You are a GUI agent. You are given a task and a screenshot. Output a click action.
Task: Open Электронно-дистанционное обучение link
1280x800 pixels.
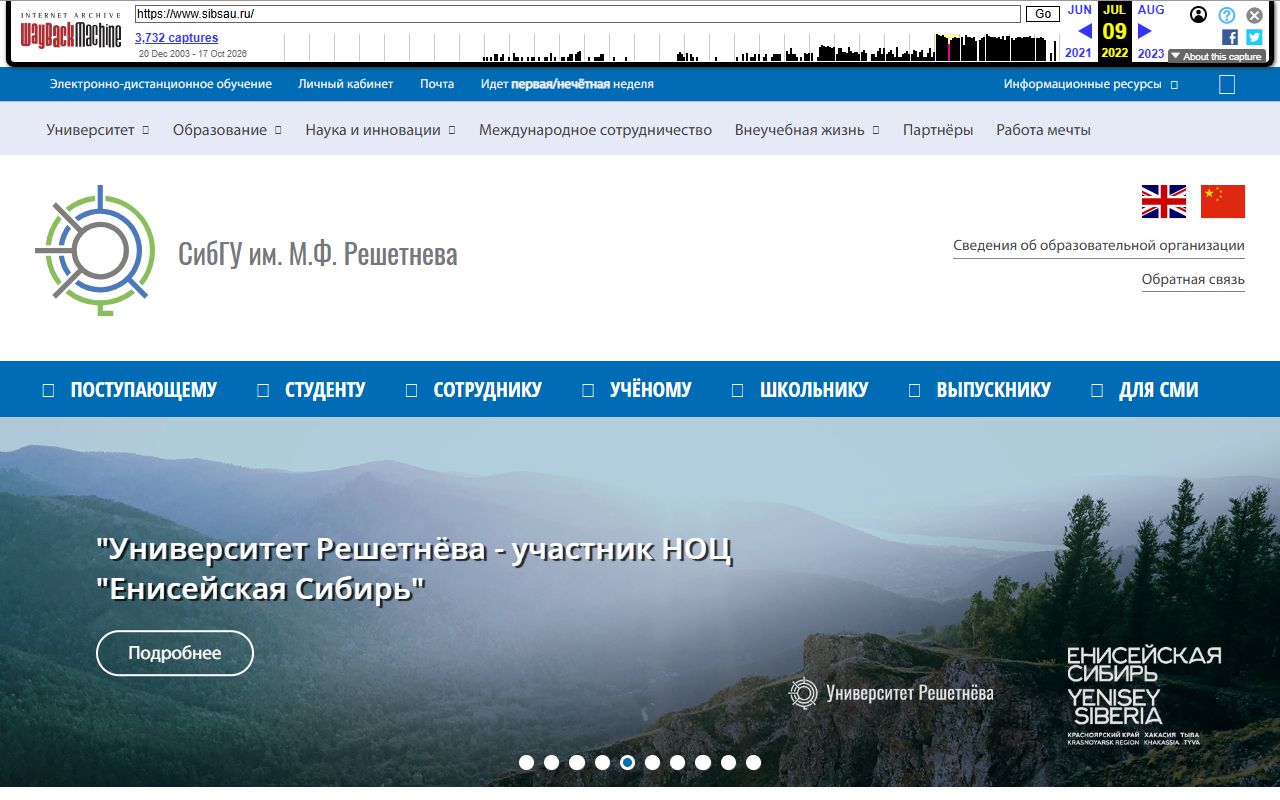click(x=161, y=84)
